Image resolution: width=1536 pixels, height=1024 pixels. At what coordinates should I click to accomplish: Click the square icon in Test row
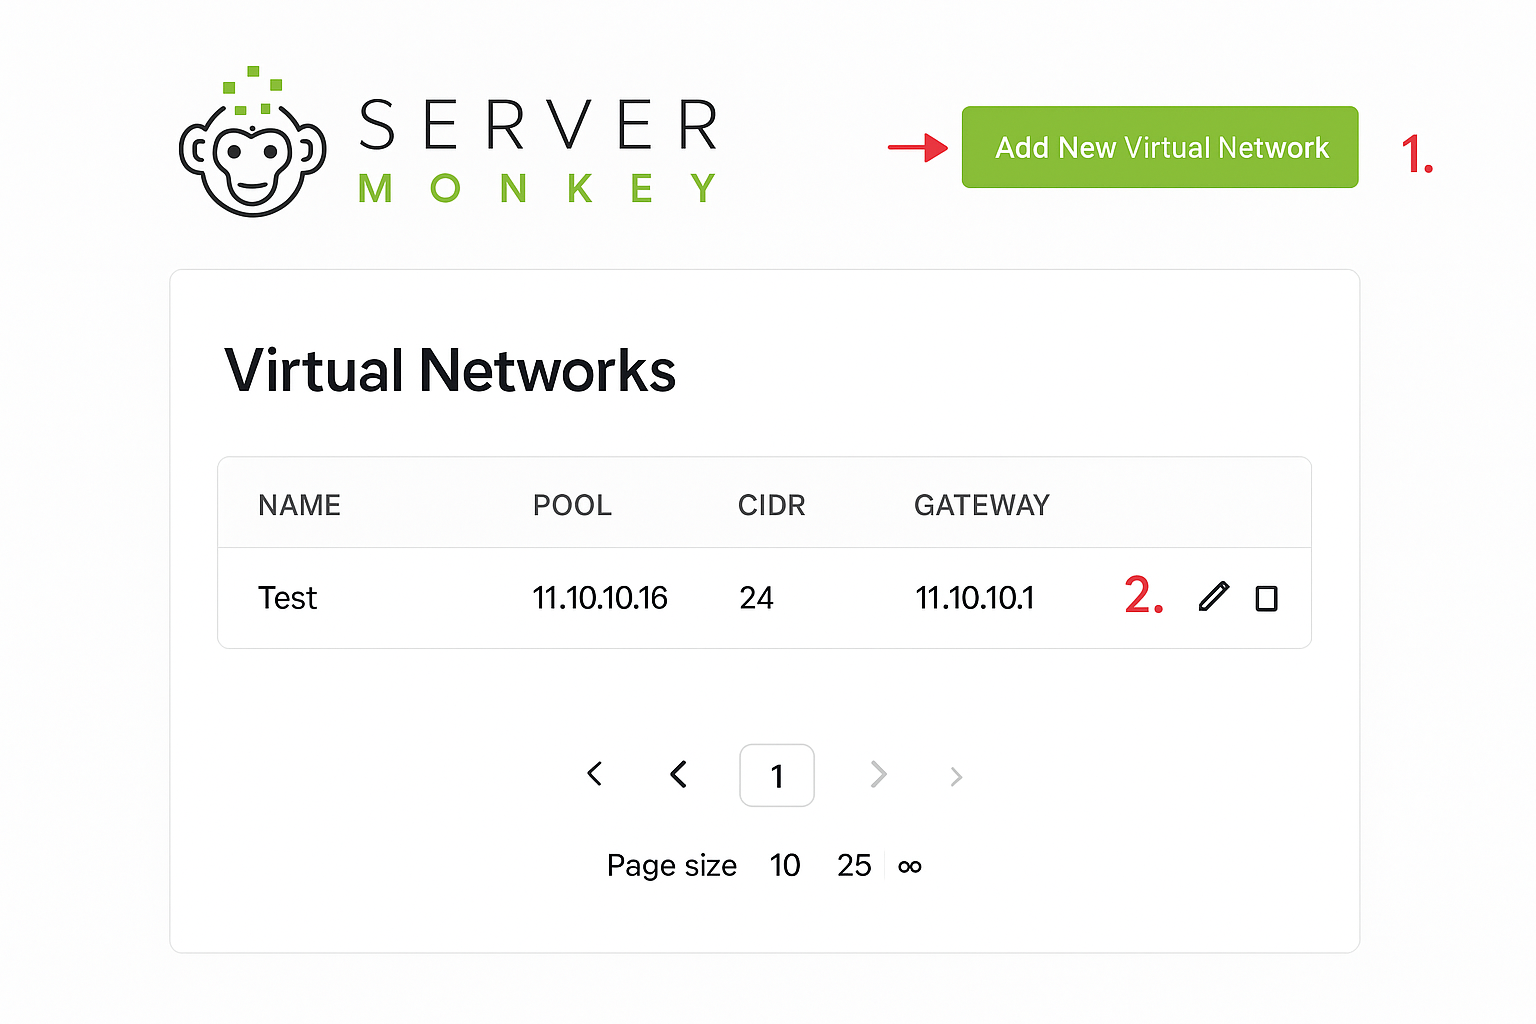point(1266,598)
